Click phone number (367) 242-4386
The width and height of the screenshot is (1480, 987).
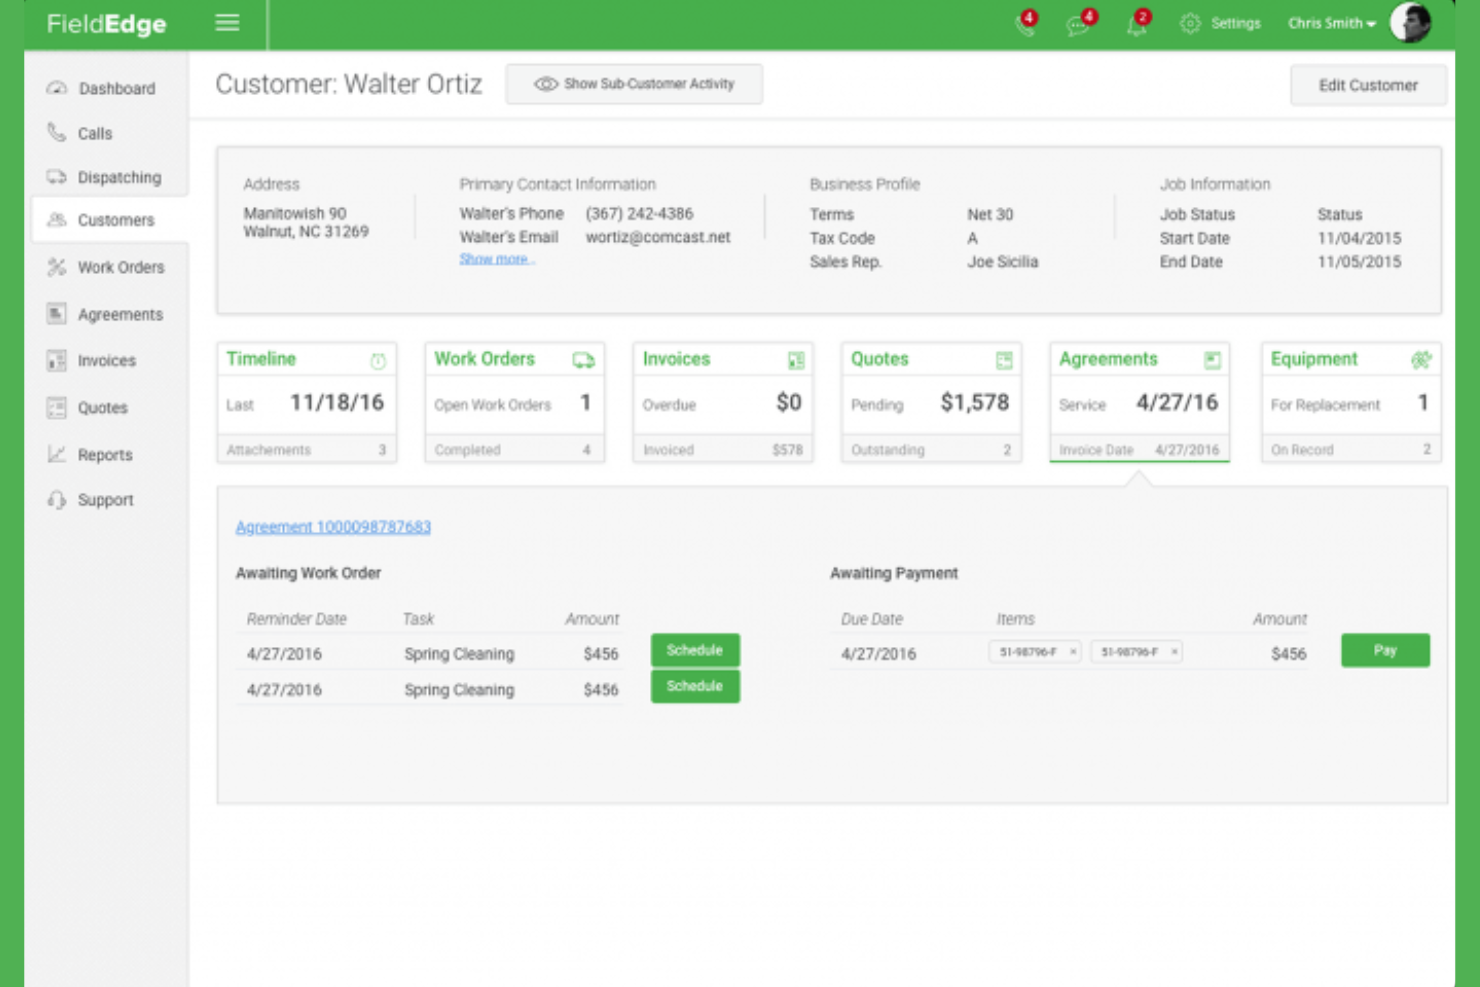[x=639, y=214]
